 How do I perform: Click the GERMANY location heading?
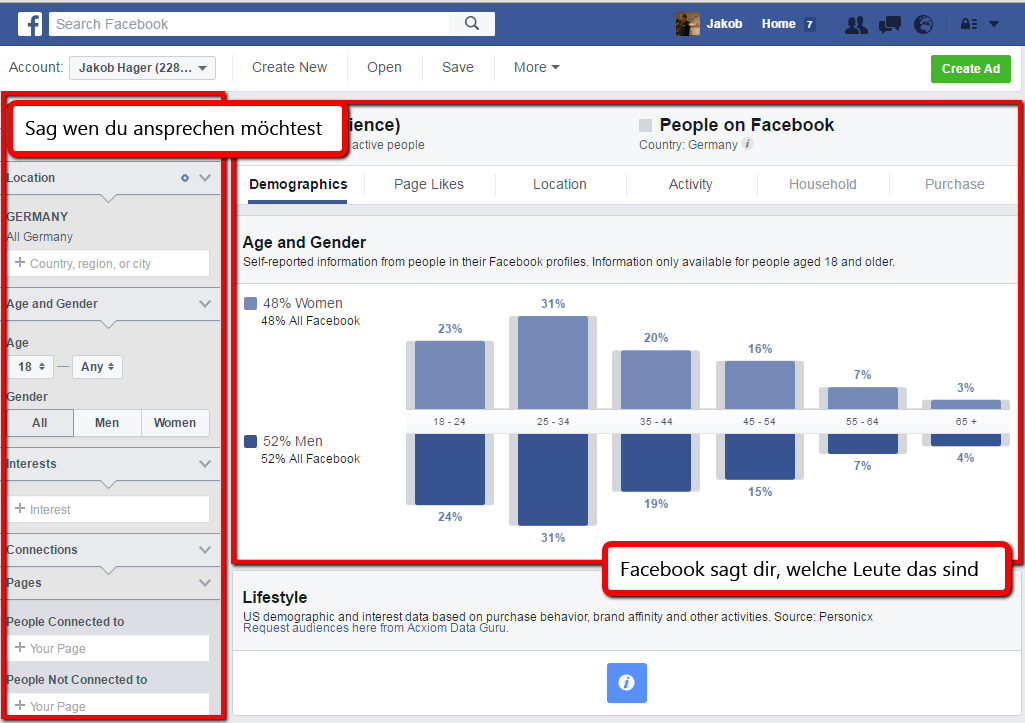[x=37, y=216]
